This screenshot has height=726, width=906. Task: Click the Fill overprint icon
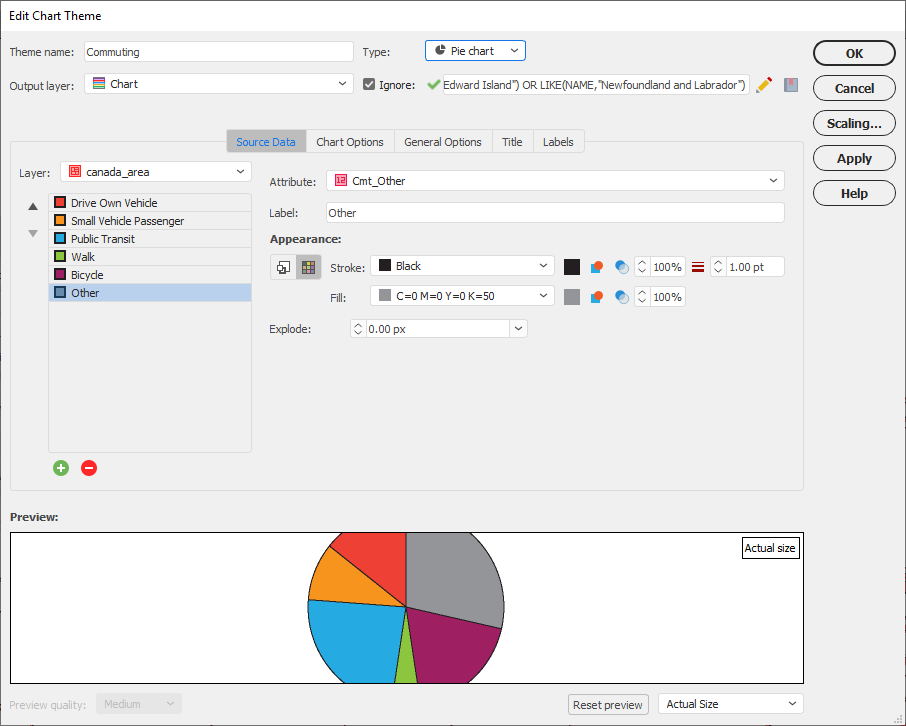pos(597,297)
